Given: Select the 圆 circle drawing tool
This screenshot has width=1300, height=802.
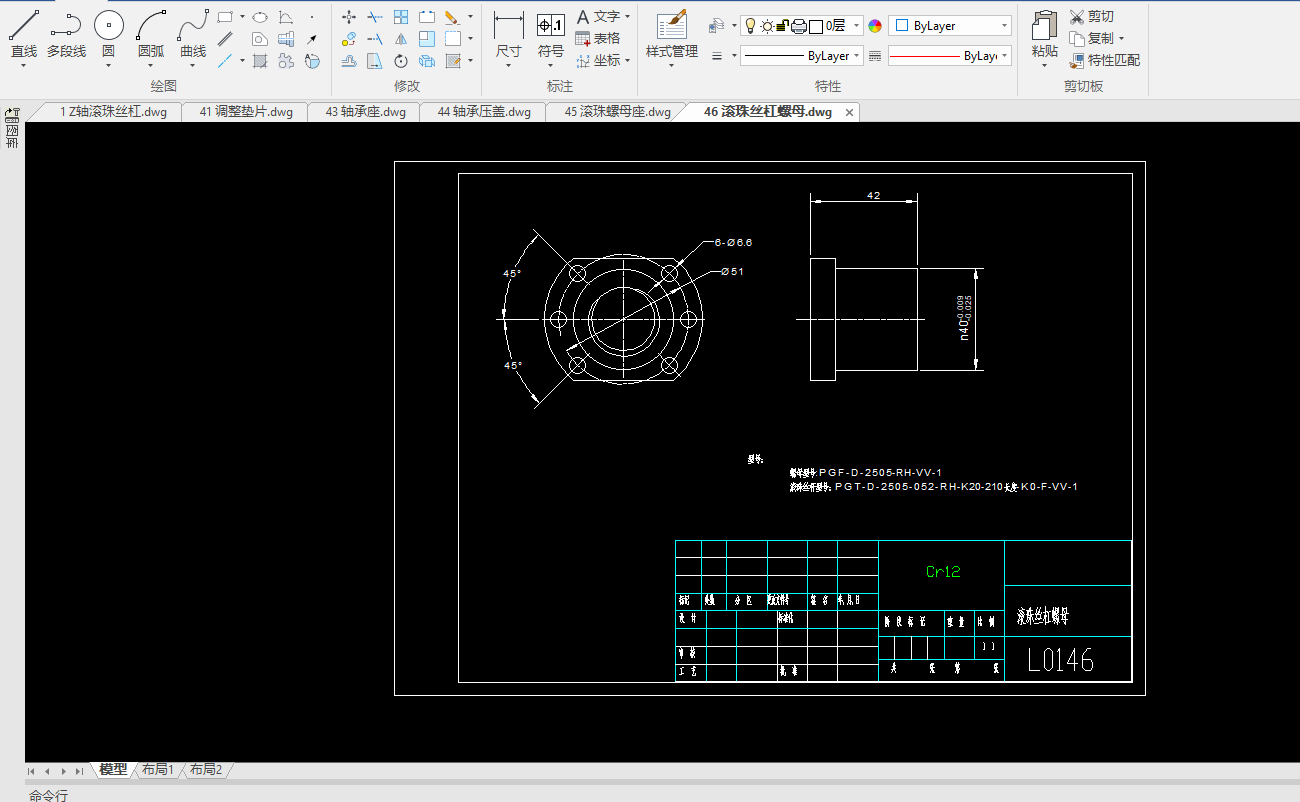Looking at the screenshot, I should tap(108, 26).
